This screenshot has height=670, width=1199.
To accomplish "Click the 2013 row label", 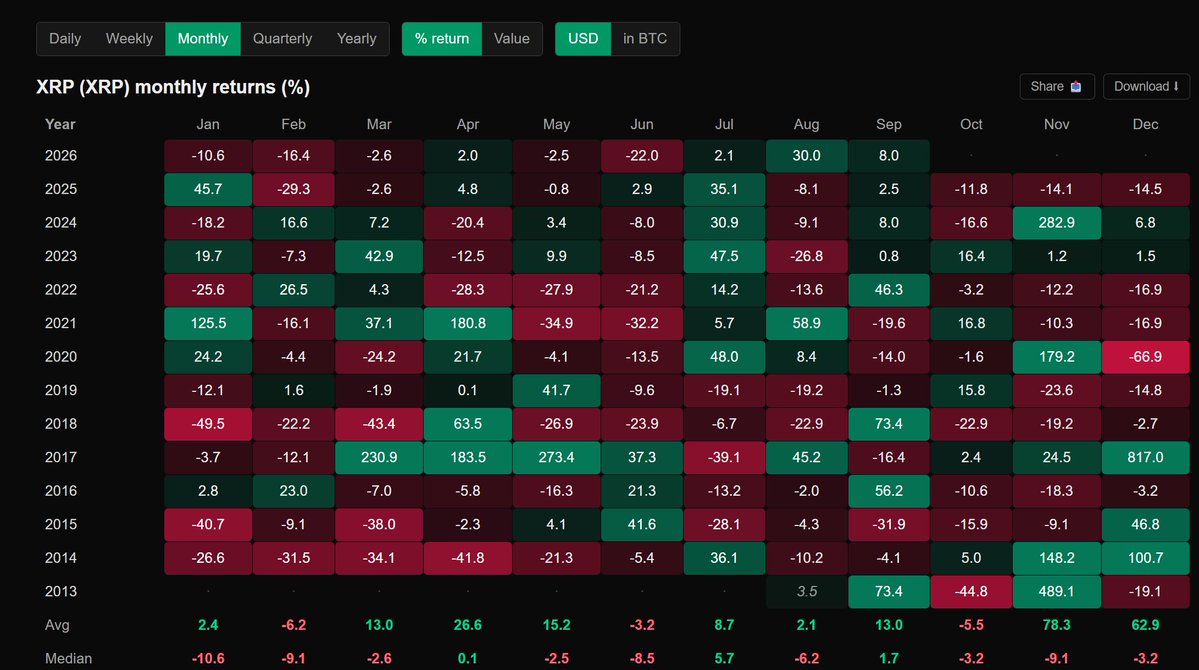I will [61, 591].
